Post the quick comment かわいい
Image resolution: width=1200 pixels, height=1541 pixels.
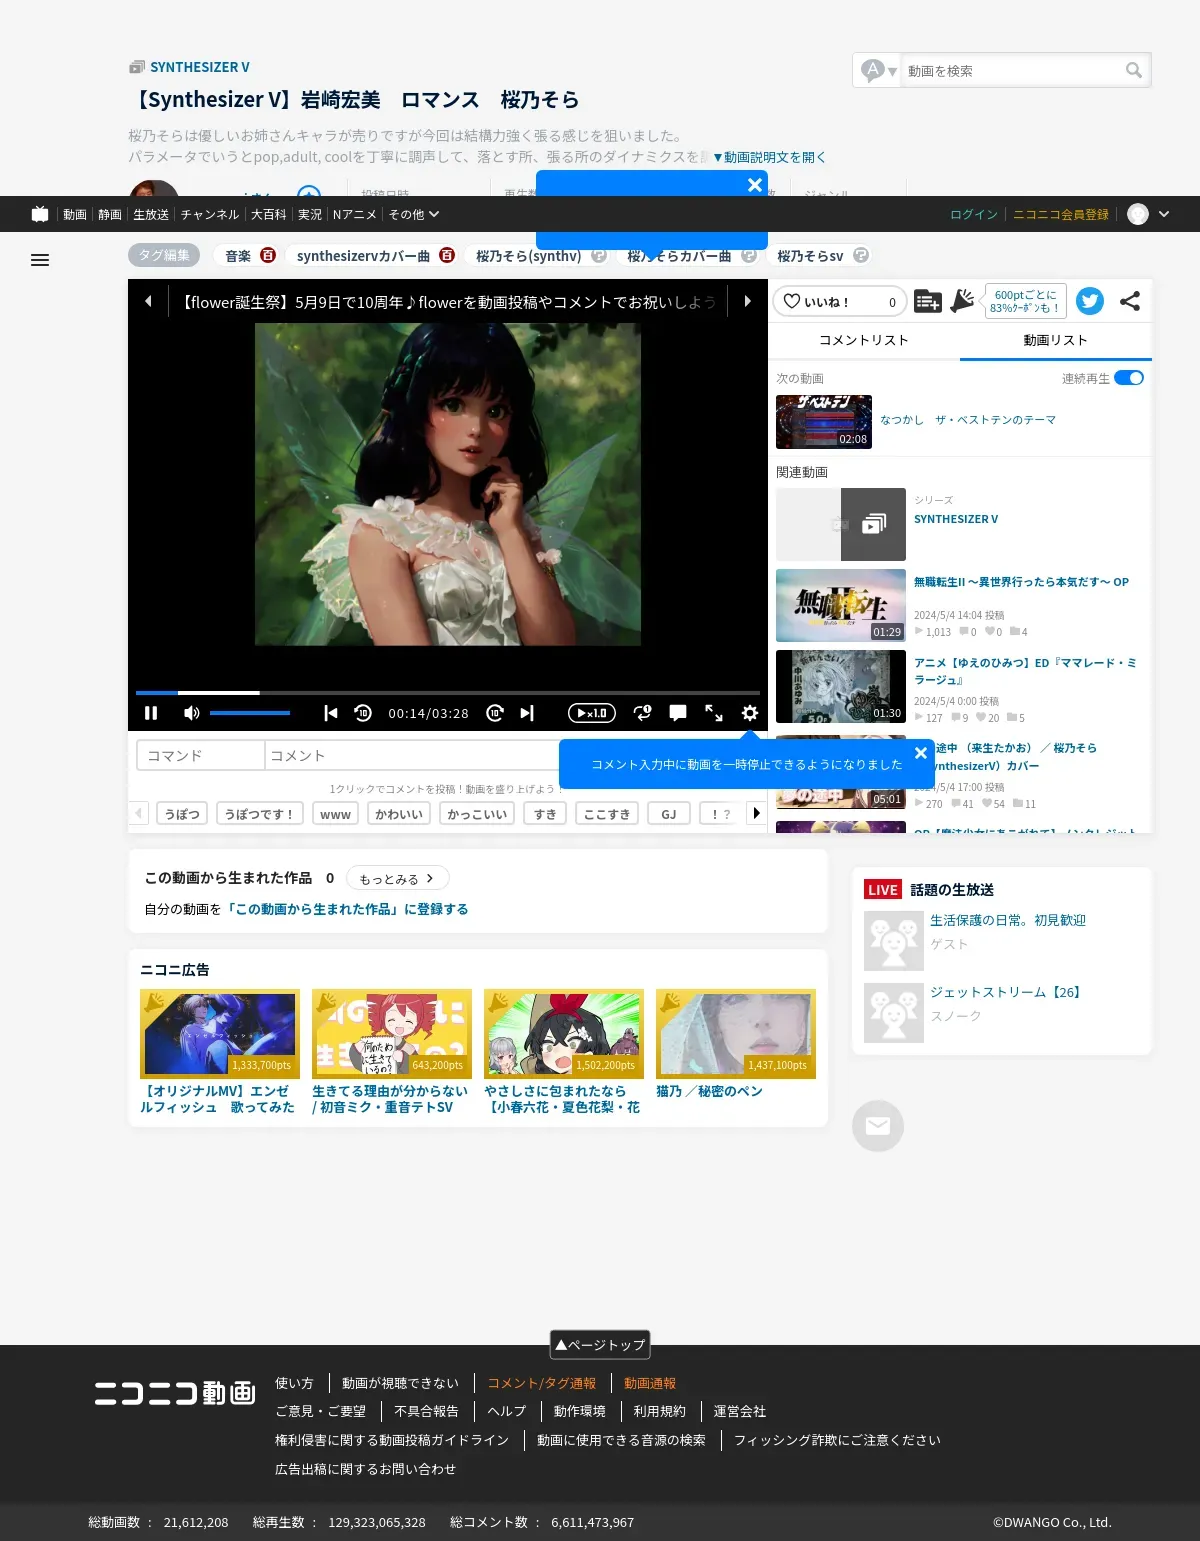tap(399, 814)
